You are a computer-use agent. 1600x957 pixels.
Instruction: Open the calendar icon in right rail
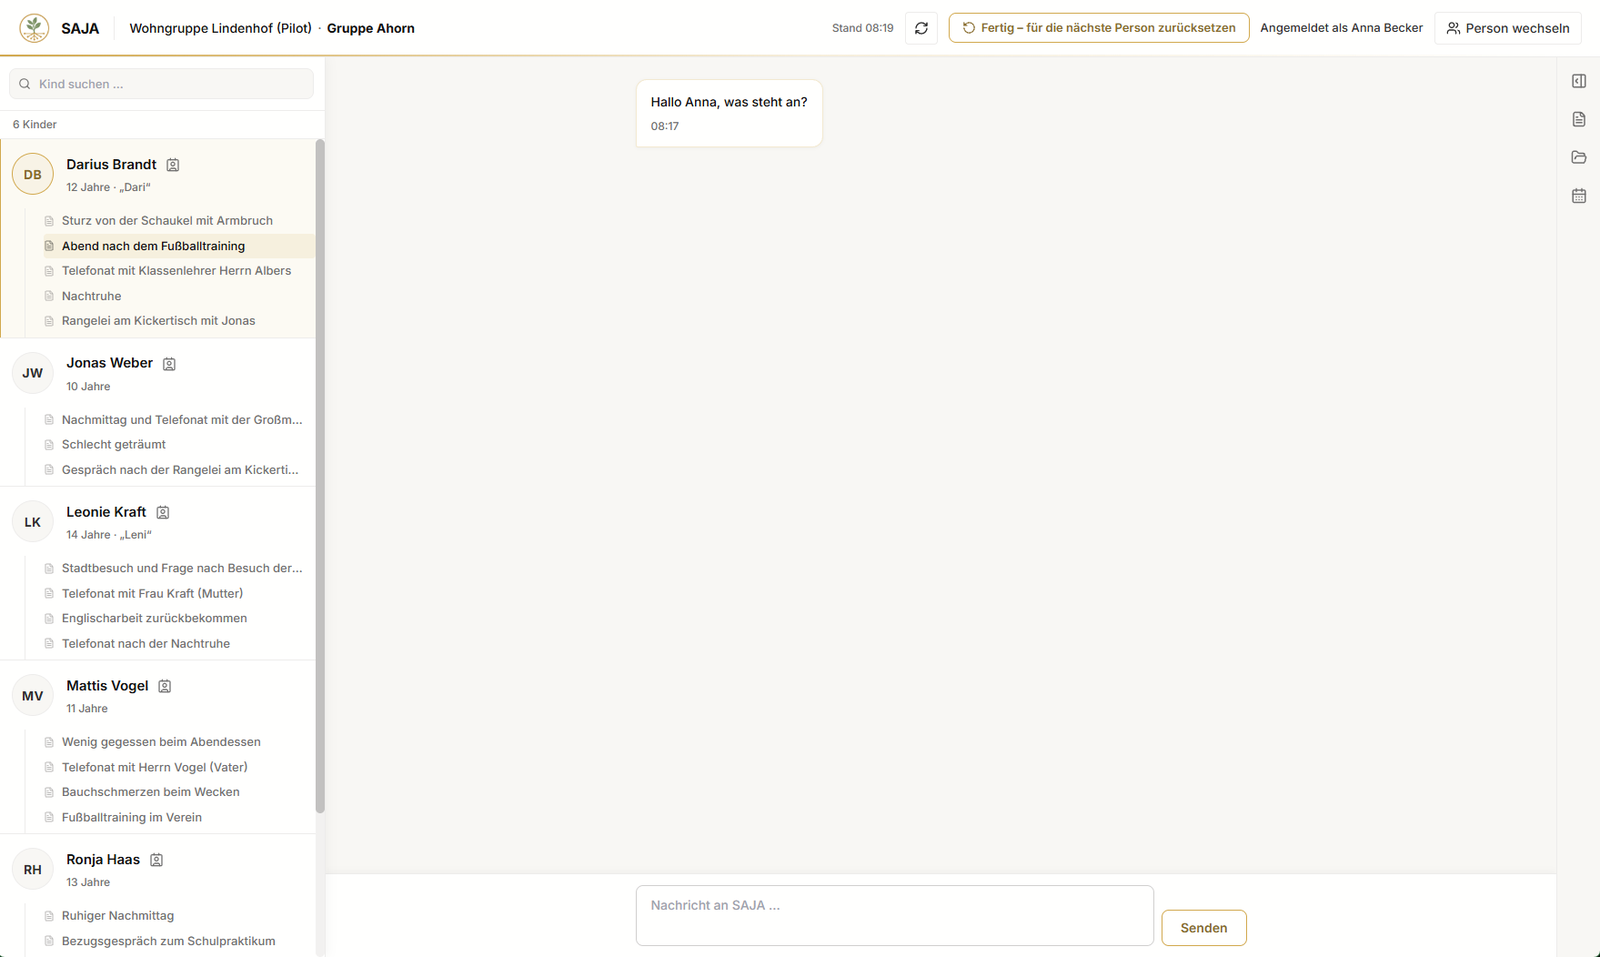pyautogui.click(x=1579, y=196)
